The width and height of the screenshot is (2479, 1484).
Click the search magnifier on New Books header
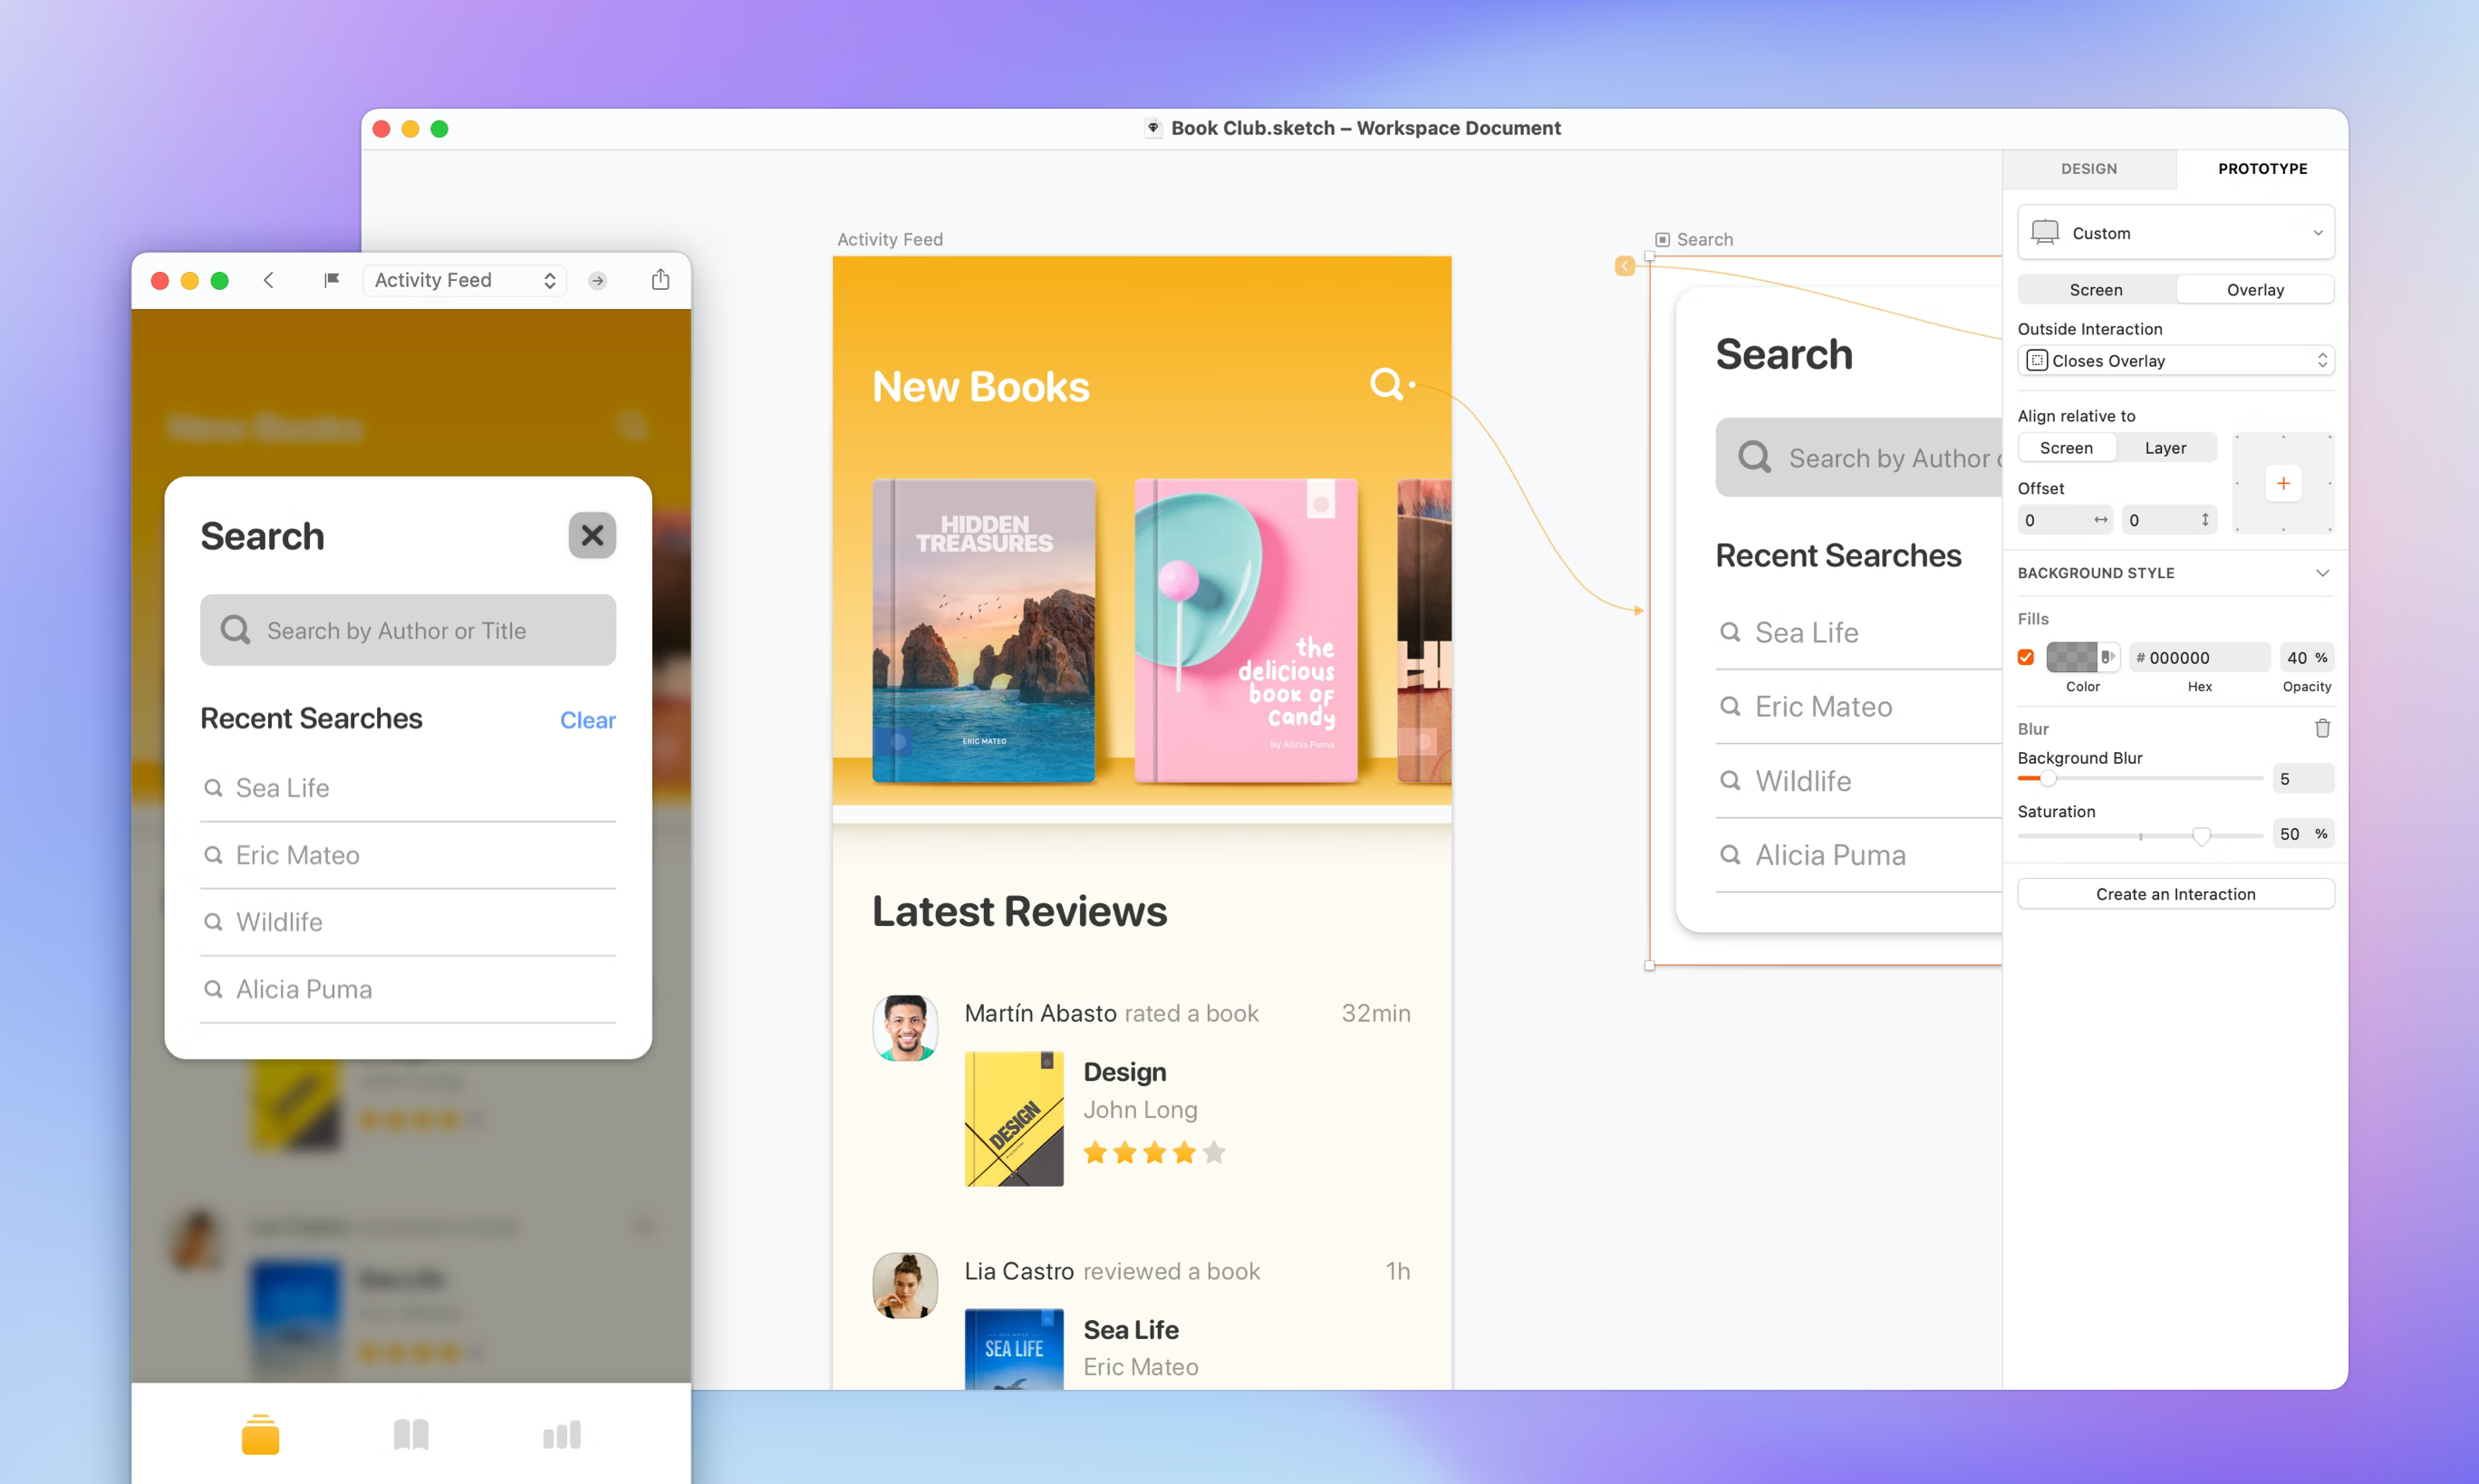(x=1385, y=384)
